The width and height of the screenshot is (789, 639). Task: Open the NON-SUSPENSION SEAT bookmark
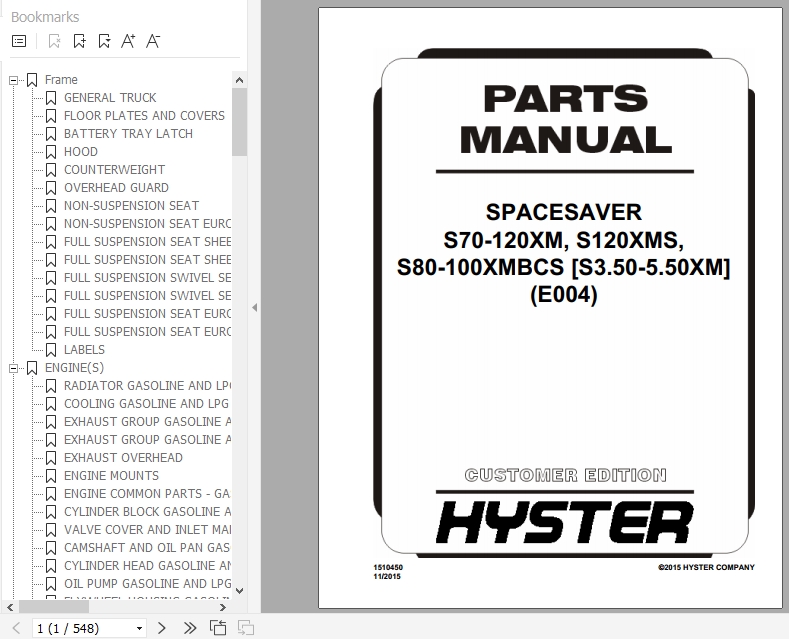[131, 206]
